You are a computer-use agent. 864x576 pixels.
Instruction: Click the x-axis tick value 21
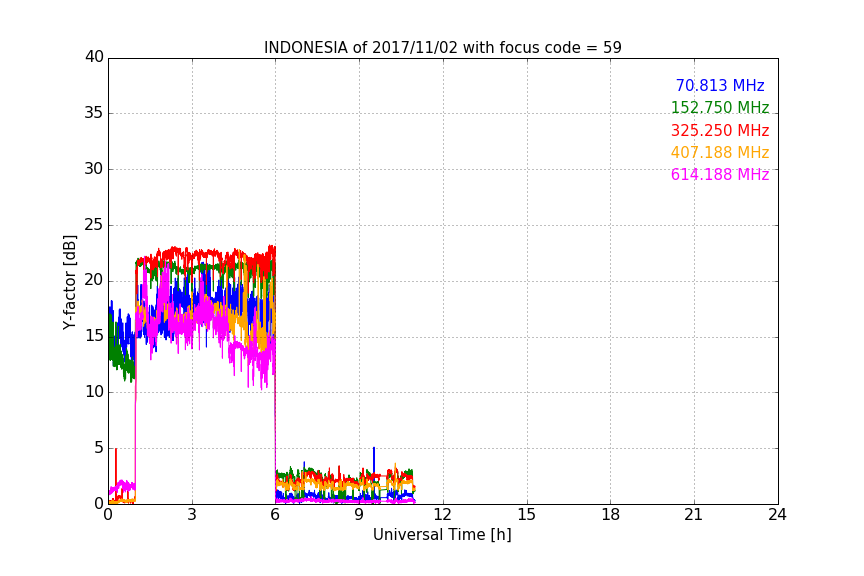pyautogui.click(x=694, y=515)
